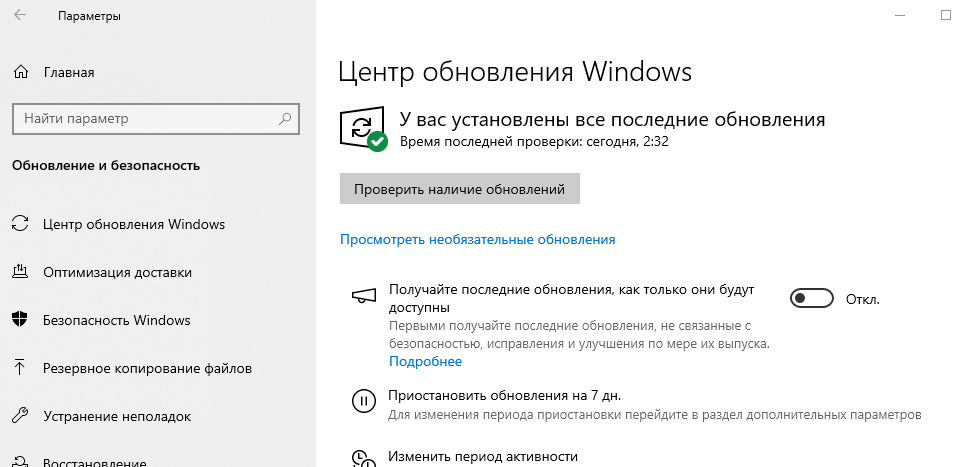Open Восстановление section
The width and height of the screenshot is (977, 467).
95,462
